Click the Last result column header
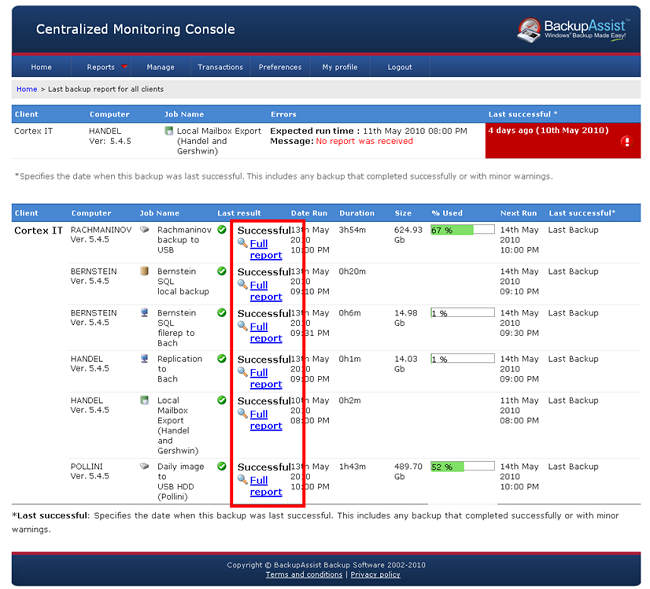Viewport: 650px width, 589px height. tap(239, 213)
